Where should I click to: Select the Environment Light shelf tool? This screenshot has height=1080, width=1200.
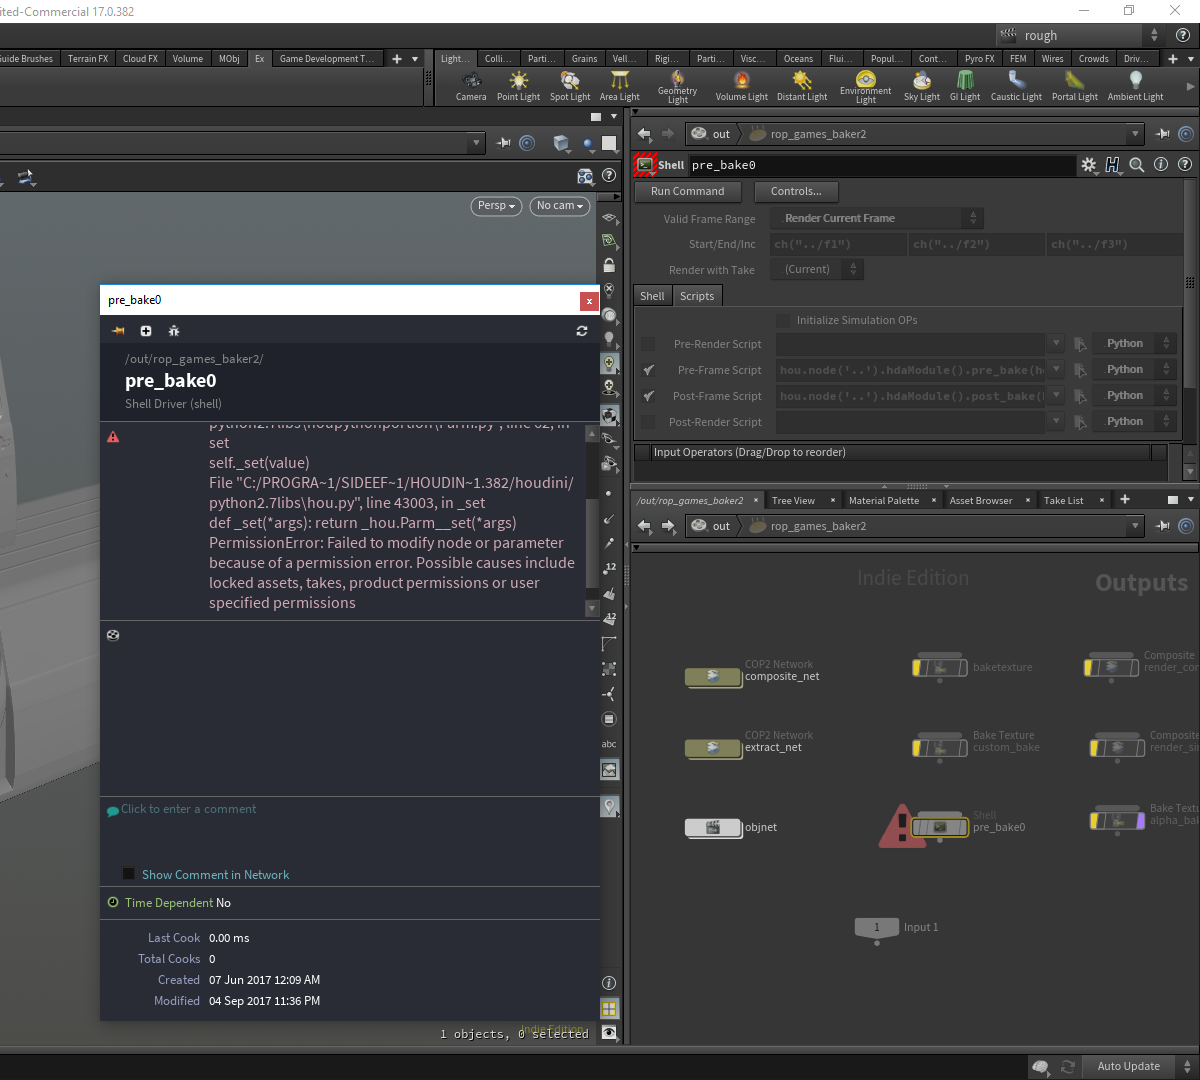866,87
